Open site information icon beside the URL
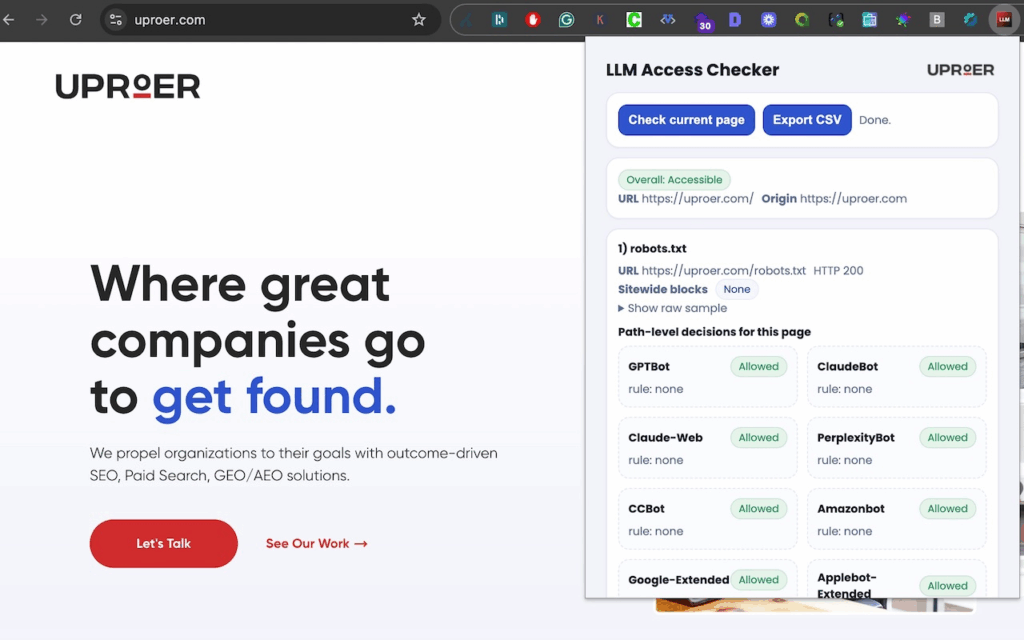This screenshot has width=1024, height=640. [x=116, y=20]
